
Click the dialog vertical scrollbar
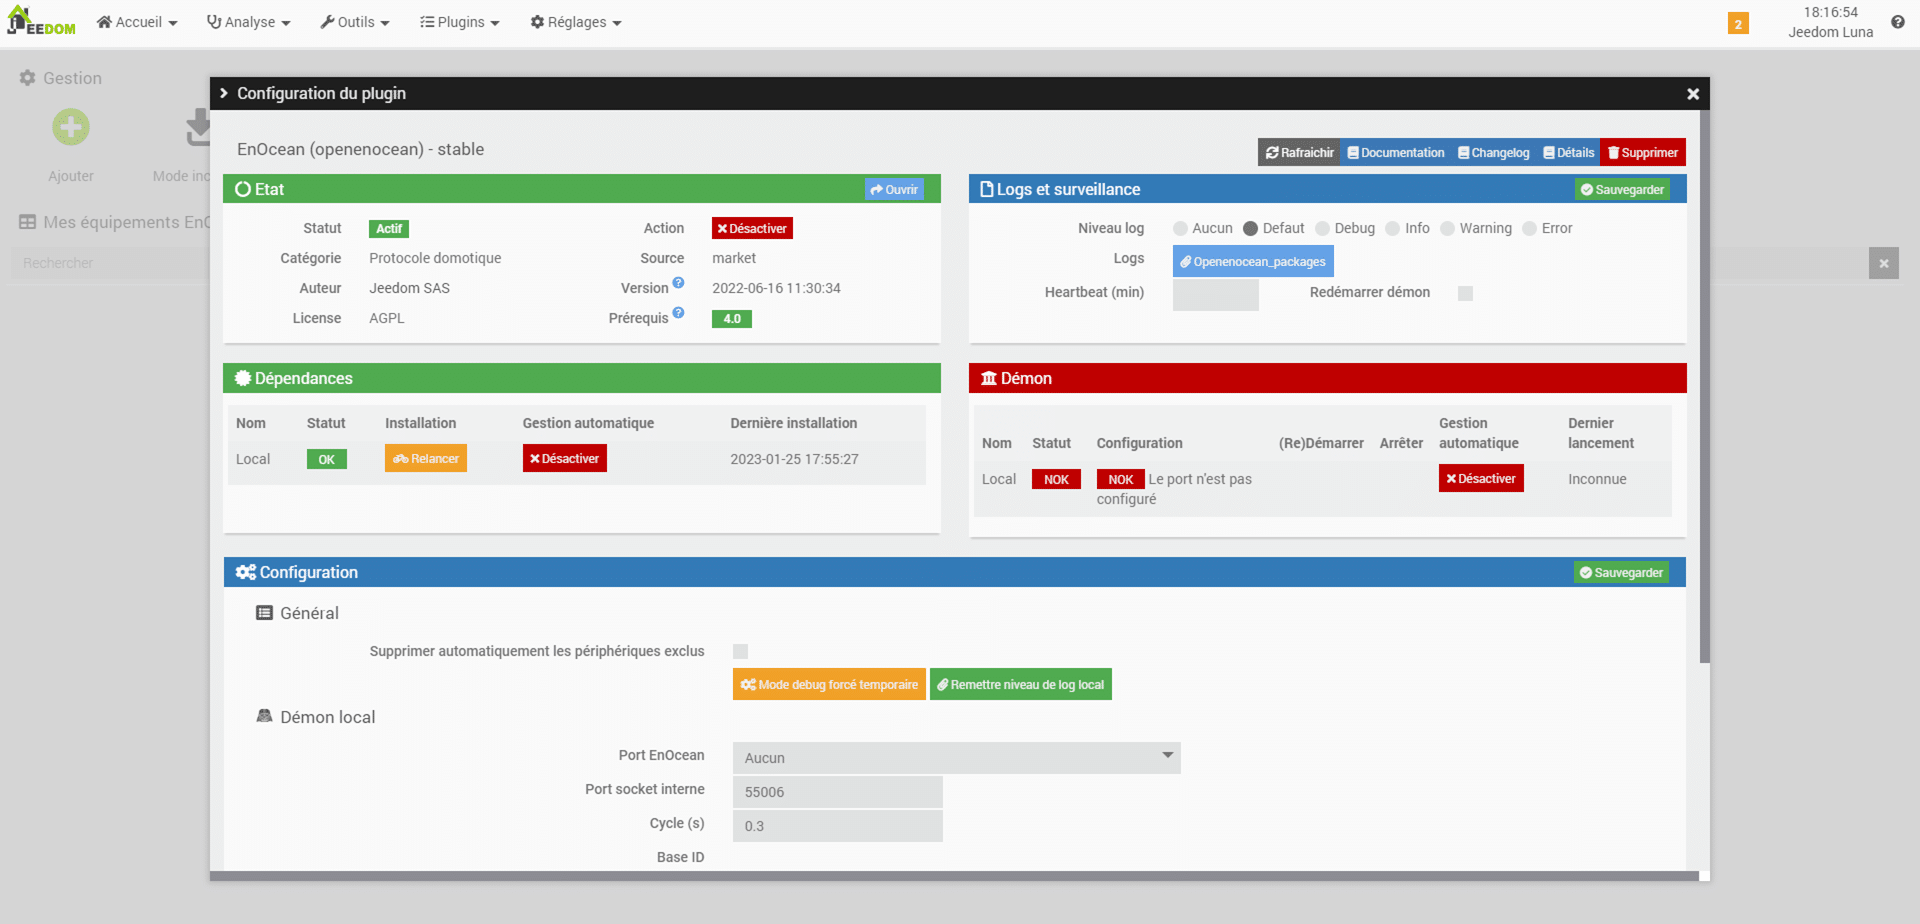coord(1704,386)
